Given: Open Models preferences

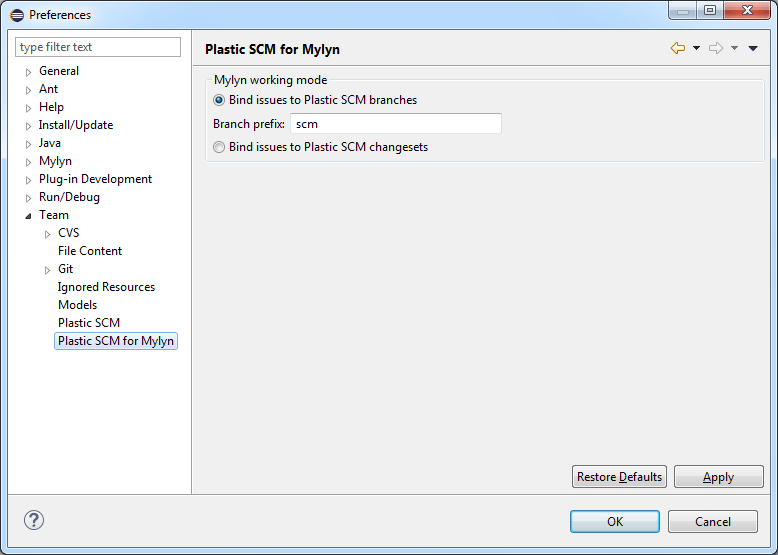Looking at the screenshot, I should click(77, 305).
